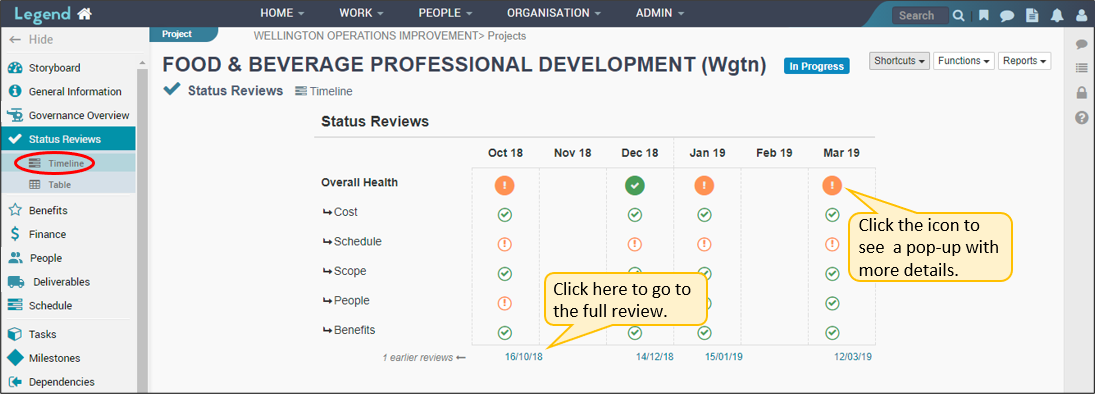Hide the left sidebar

[31, 40]
